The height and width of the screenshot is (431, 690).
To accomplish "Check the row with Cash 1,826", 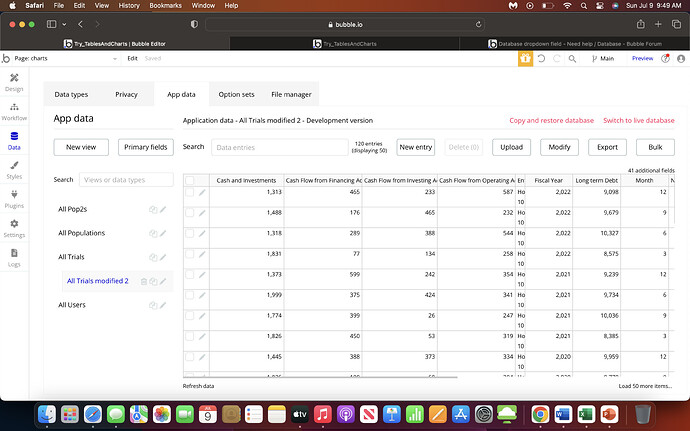I will (x=190, y=336).
